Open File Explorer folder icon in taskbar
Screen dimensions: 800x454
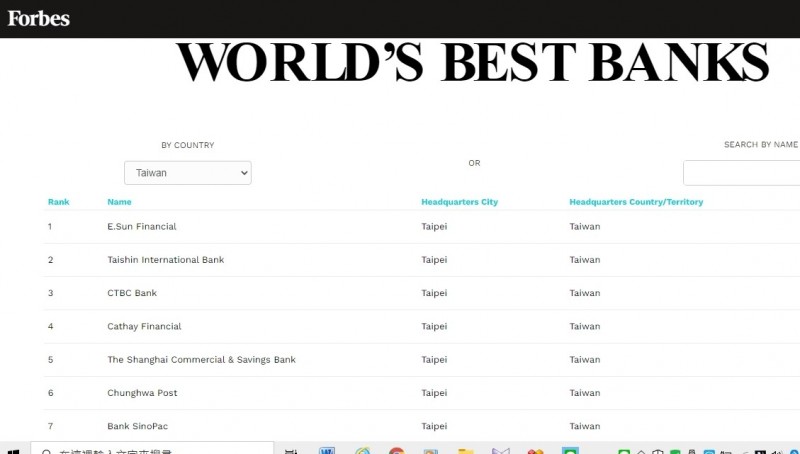[465, 451]
